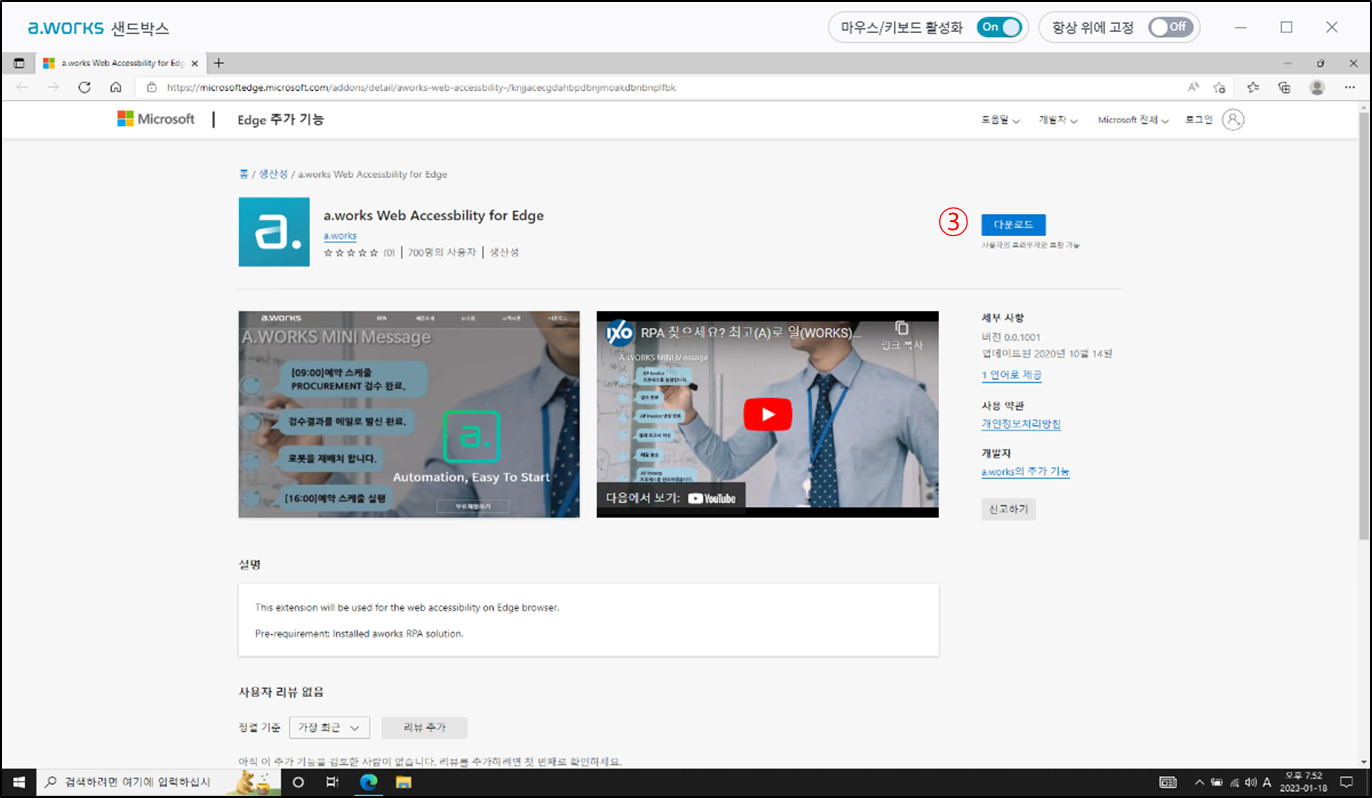The image size is (1372, 798).
Task: Go to the browser home page
Action: 116,87
